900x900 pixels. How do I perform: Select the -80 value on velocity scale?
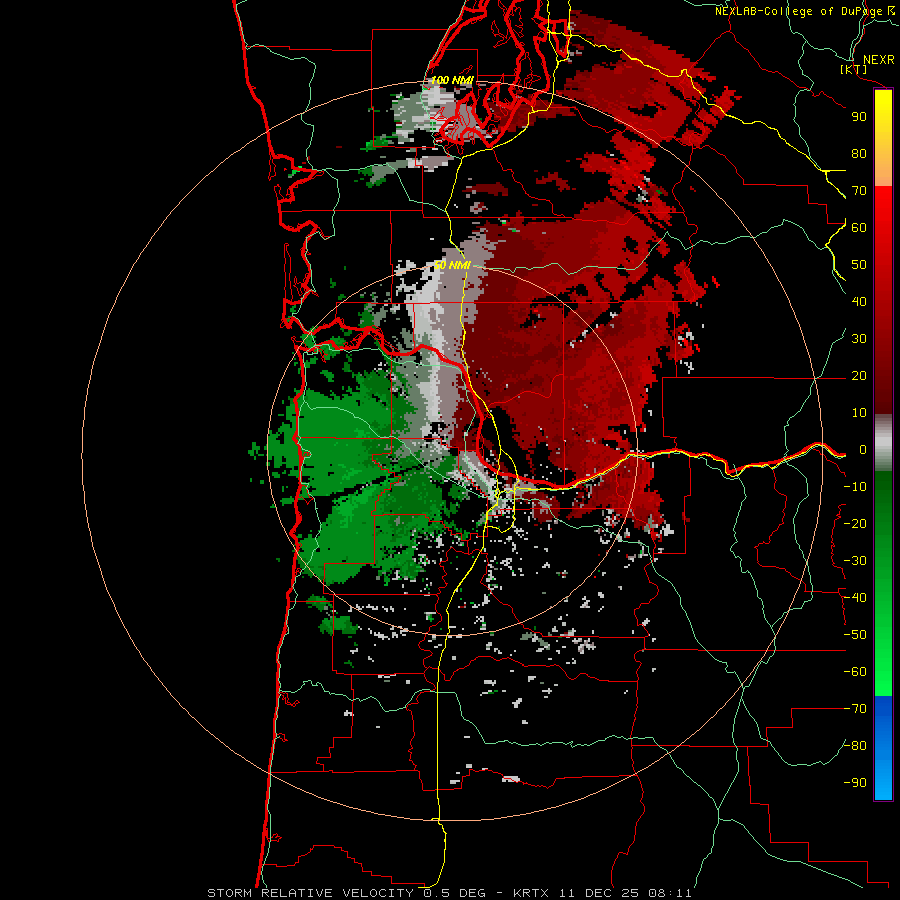(x=855, y=746)
